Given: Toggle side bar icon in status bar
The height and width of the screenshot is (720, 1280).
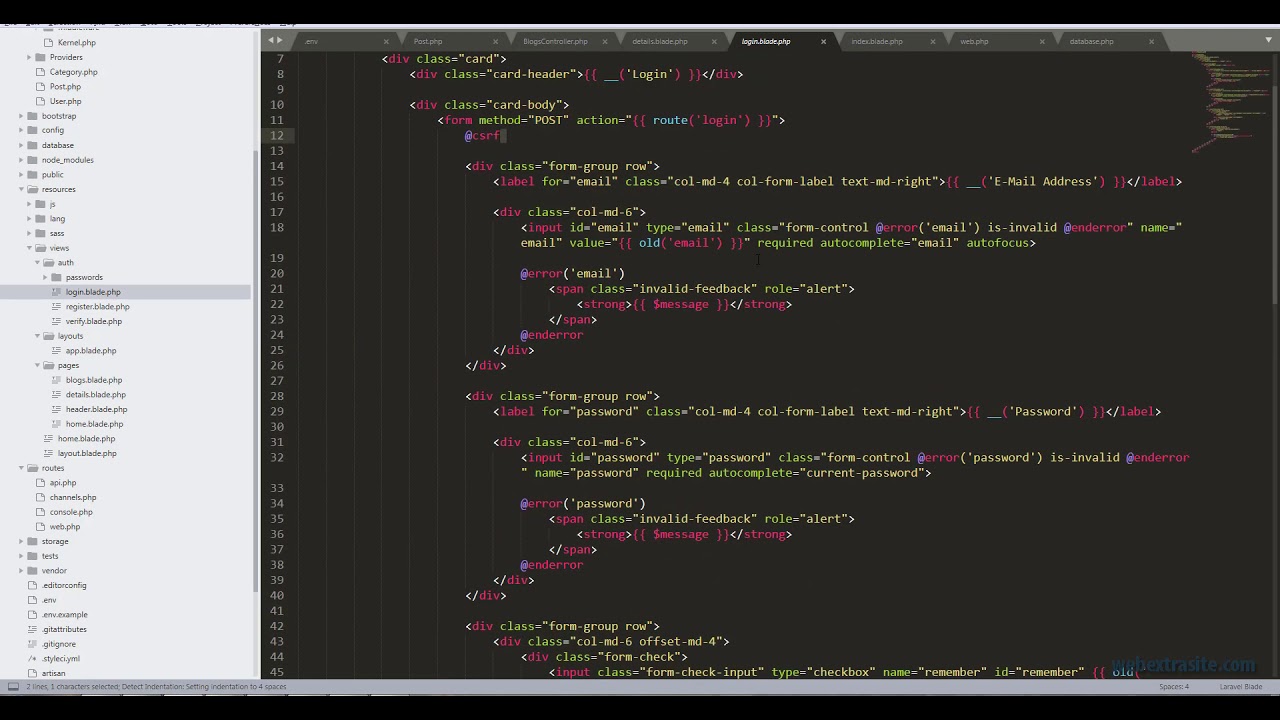Looking at the screenshot, I should pos(13,687).
